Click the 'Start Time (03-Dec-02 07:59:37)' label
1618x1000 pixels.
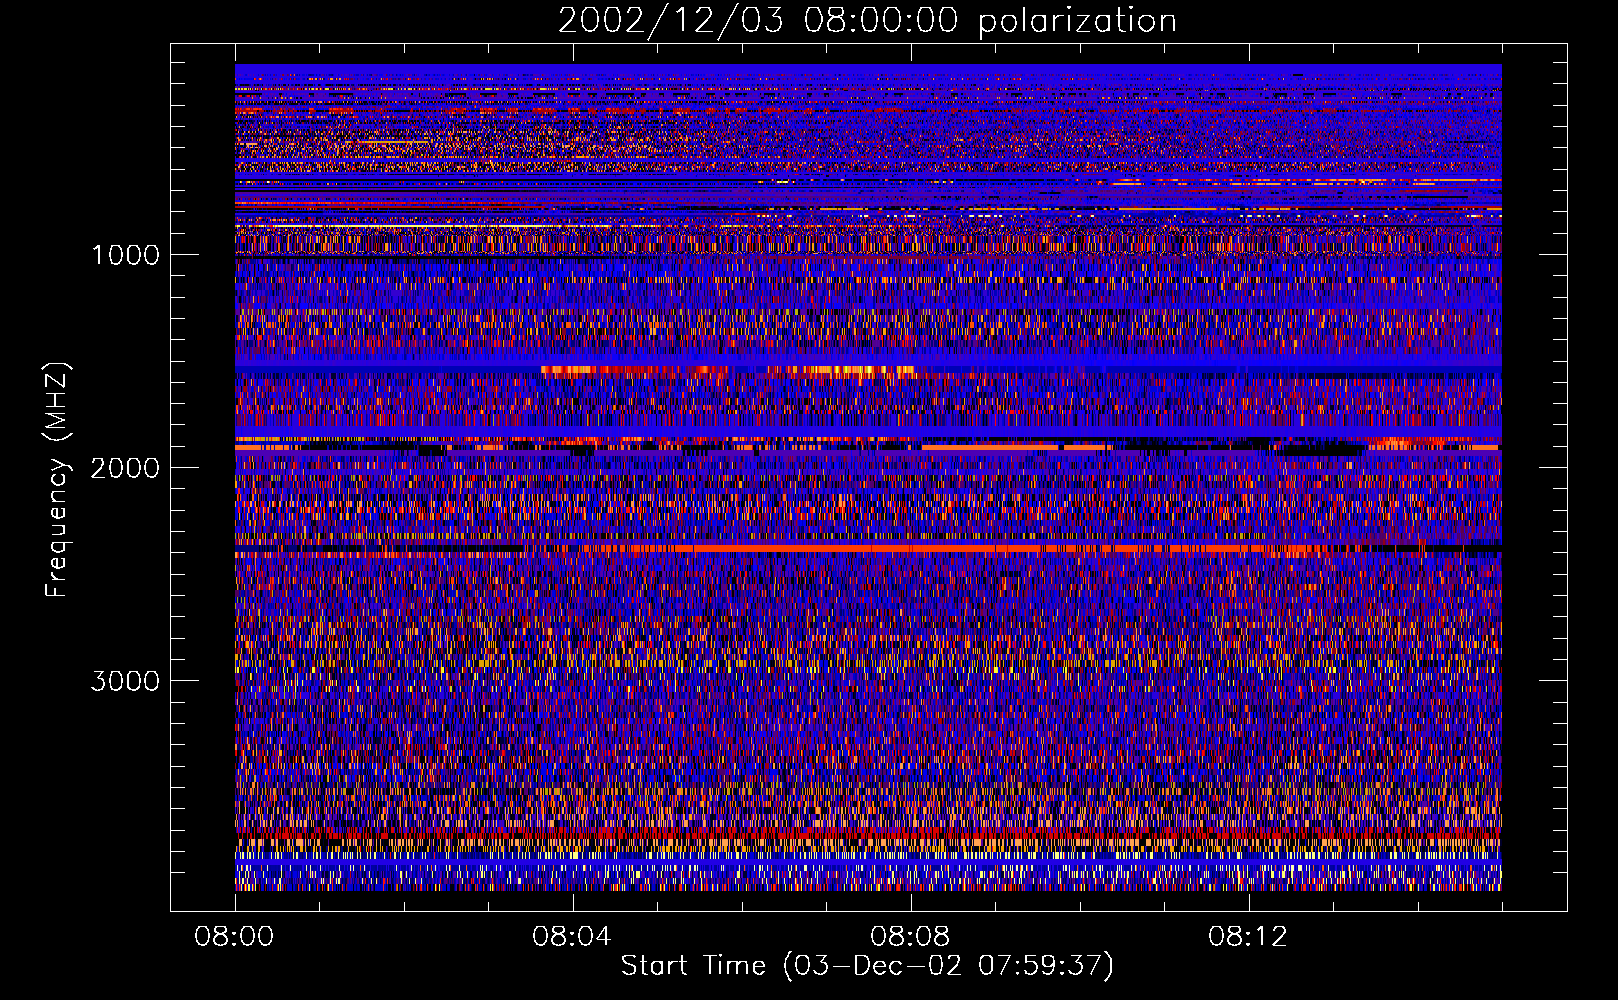click(x=867, y=966)
